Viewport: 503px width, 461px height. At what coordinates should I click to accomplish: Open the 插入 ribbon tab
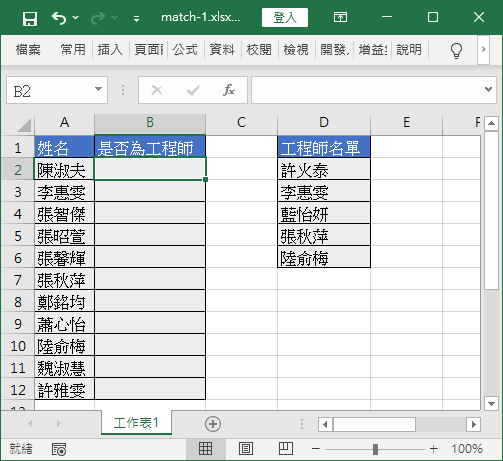tap(110, 50)
